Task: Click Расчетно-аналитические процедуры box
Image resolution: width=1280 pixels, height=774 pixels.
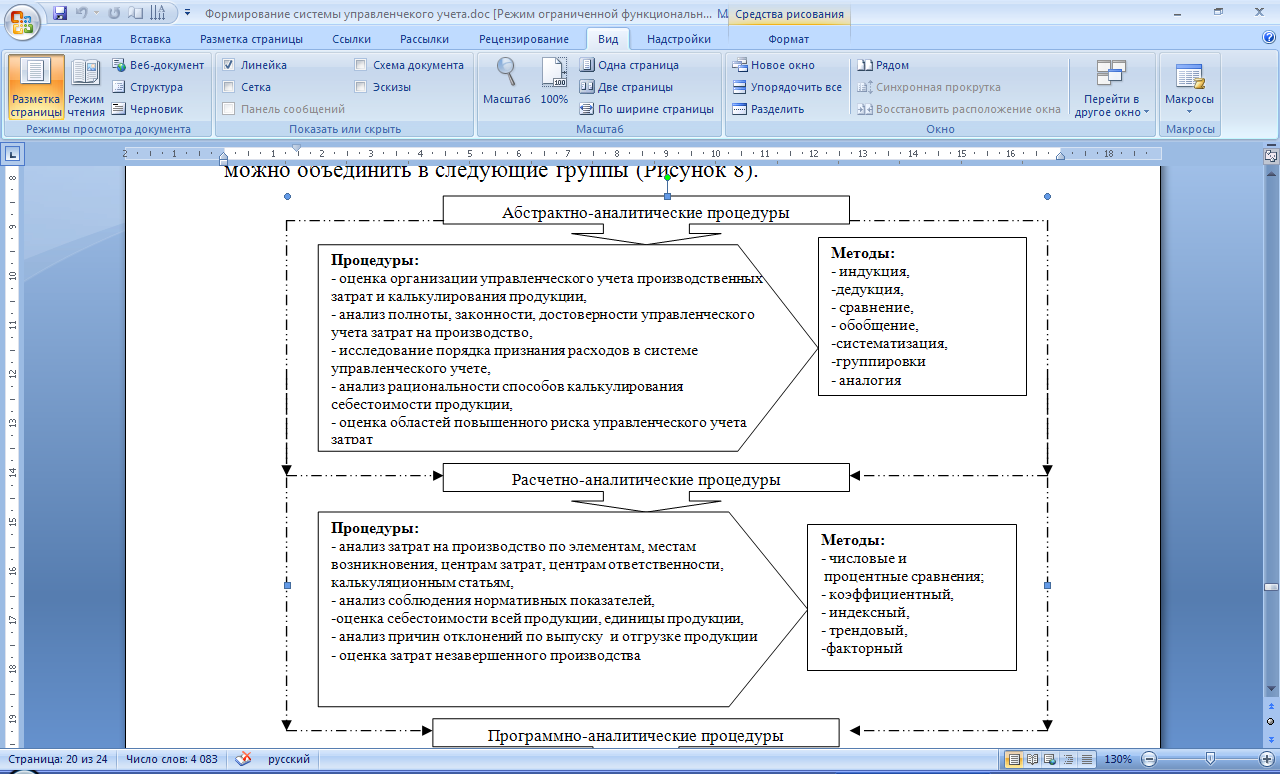Action: tap(646, 477)
